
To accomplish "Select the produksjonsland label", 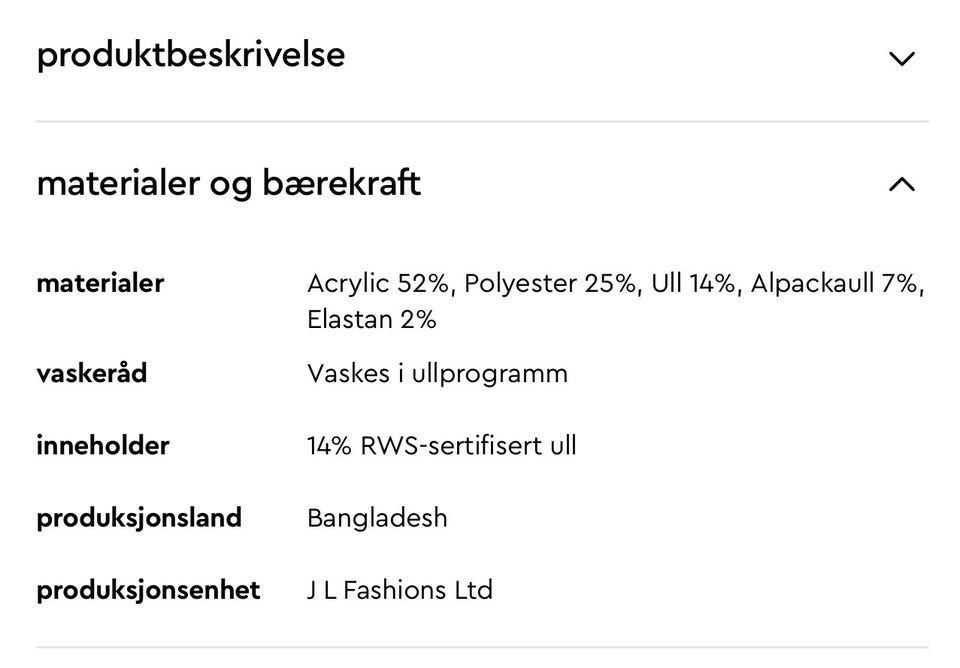I will tap(139, 518).
